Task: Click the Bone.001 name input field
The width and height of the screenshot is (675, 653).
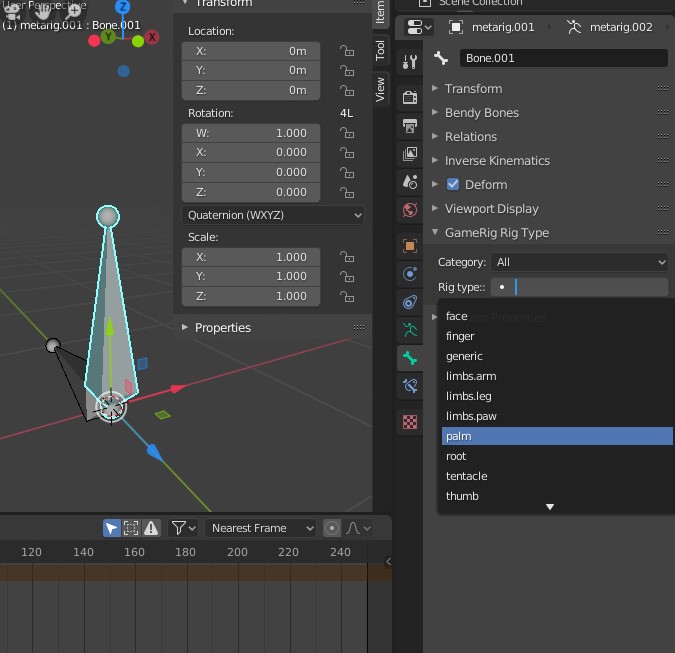Action: pos(564,58)
